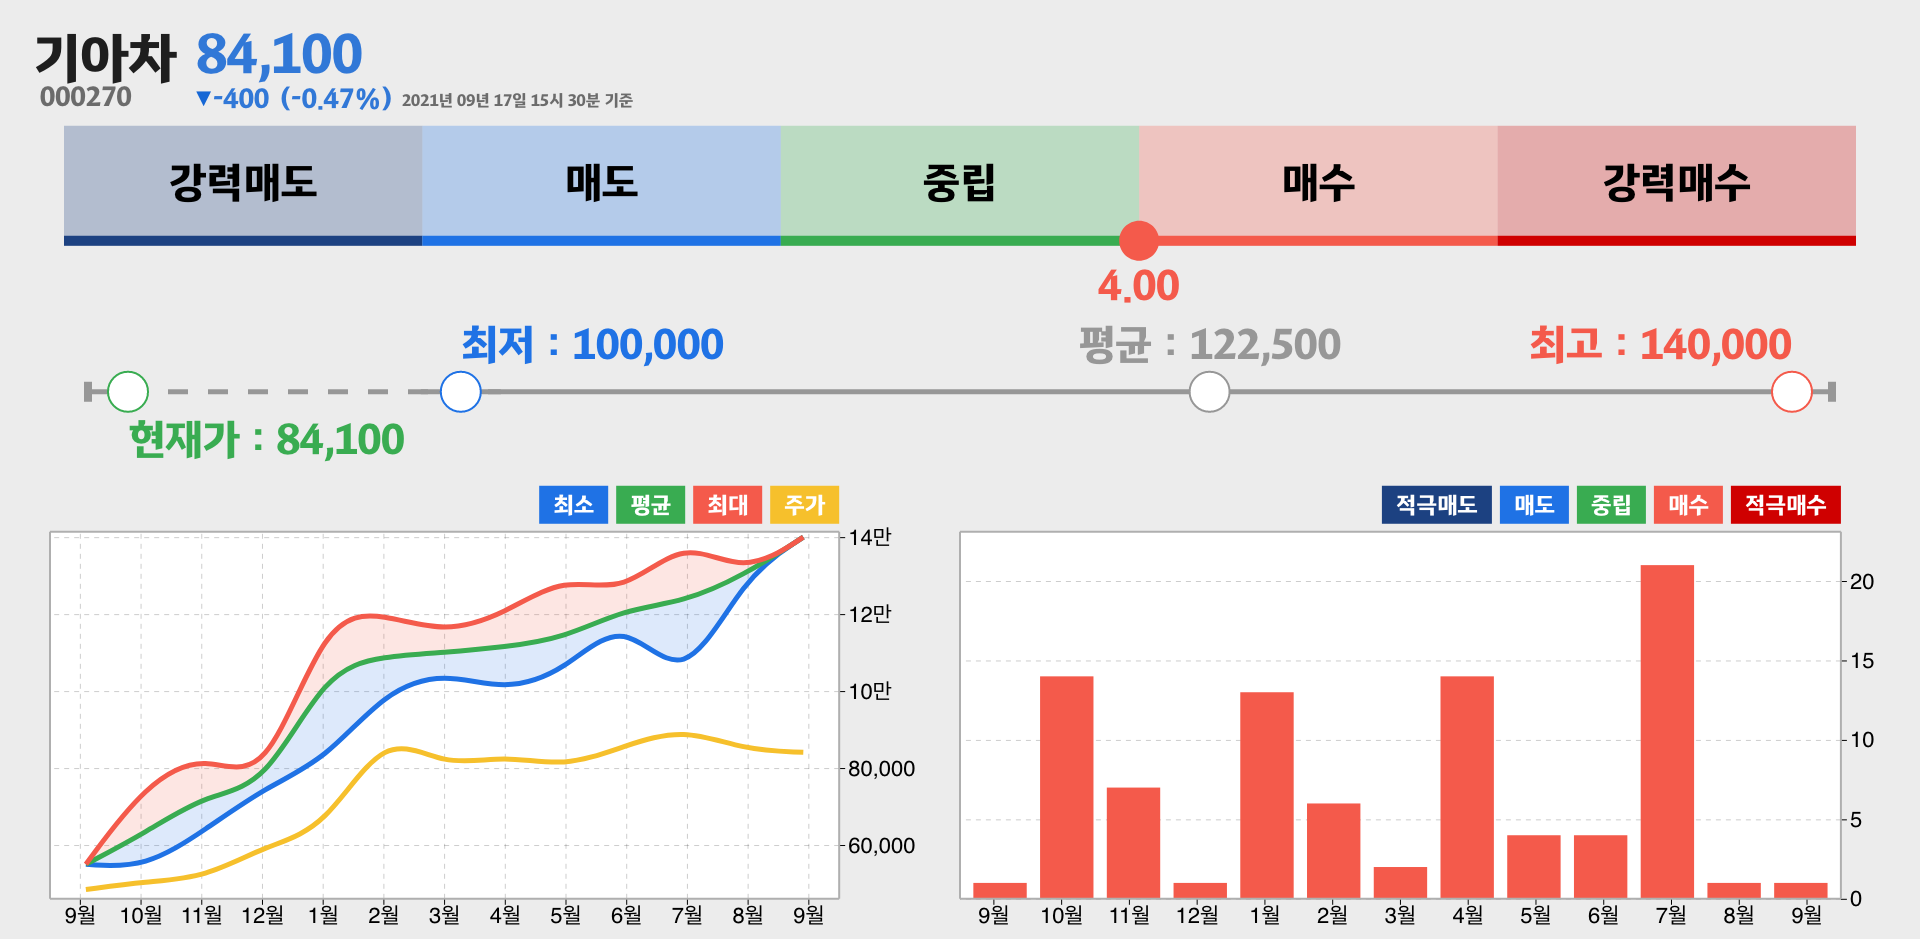Viewport: 1920px width, 939px height.
Task: Select the 강력매도 rating segment
Action: pos(243,185)
